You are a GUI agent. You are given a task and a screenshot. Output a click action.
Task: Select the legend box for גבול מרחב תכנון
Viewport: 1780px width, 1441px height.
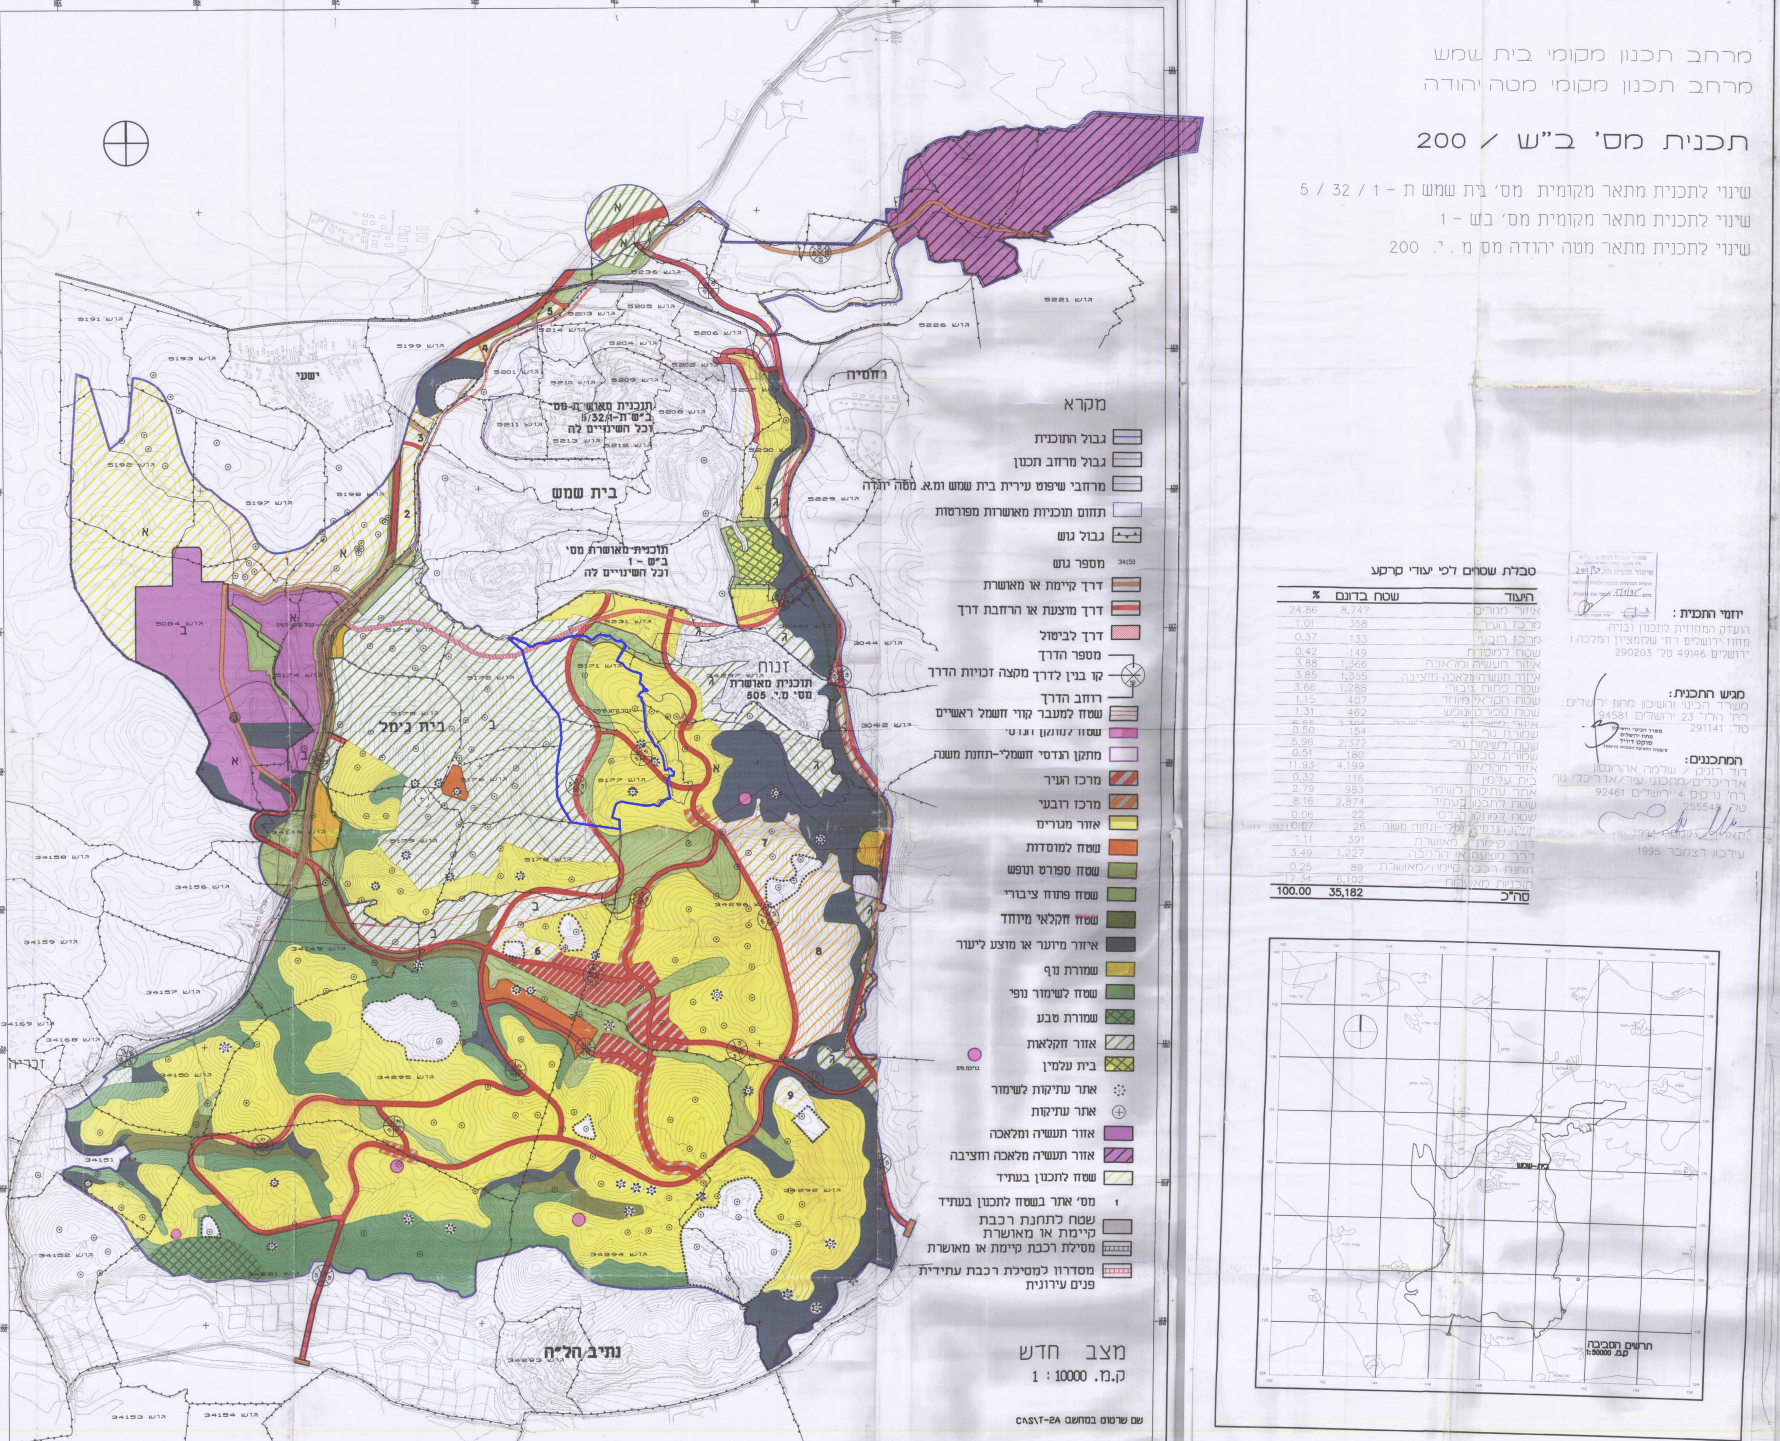tap(1127, 461)
